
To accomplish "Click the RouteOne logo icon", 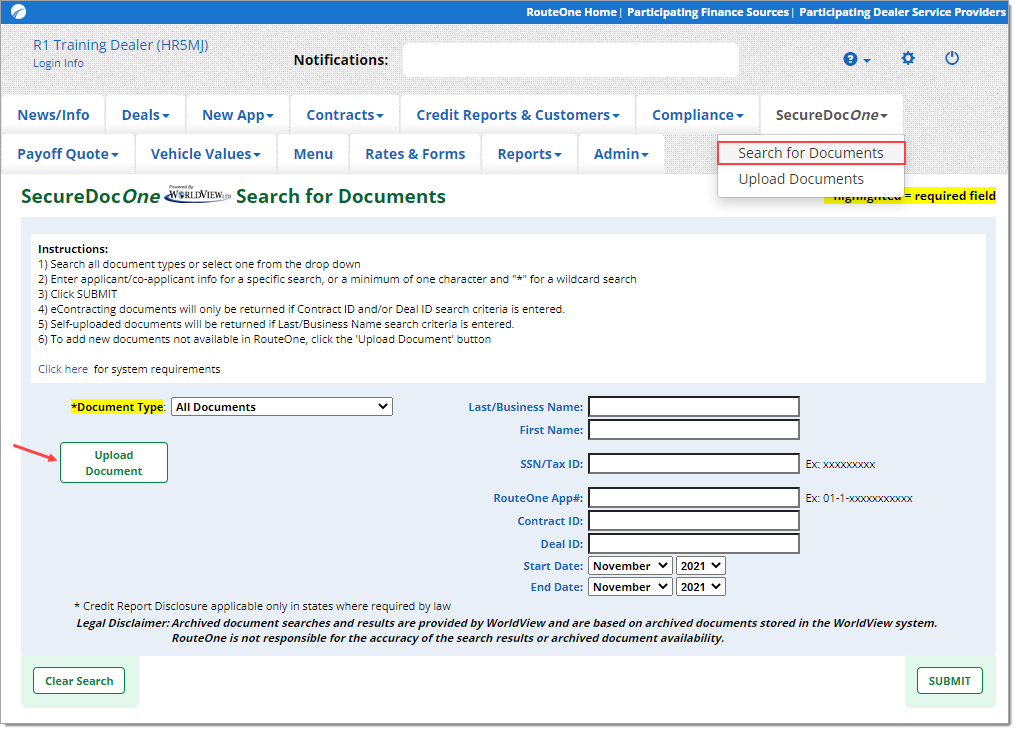I will 19,12.
